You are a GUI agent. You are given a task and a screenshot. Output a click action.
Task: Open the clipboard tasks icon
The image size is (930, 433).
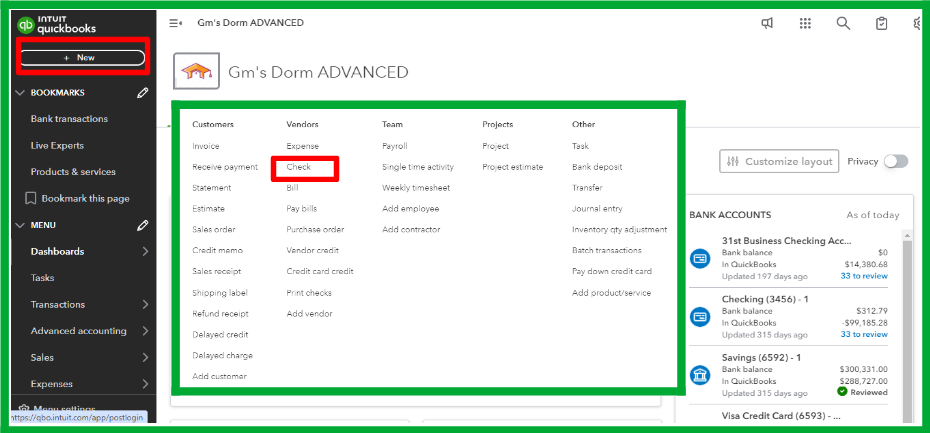tap(882, 23)
